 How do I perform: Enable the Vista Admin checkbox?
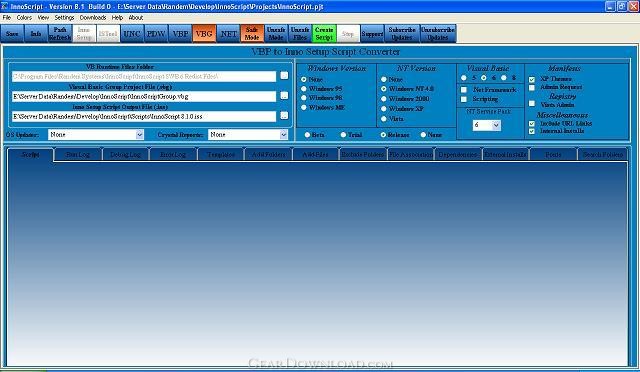(x=532, y=104)
